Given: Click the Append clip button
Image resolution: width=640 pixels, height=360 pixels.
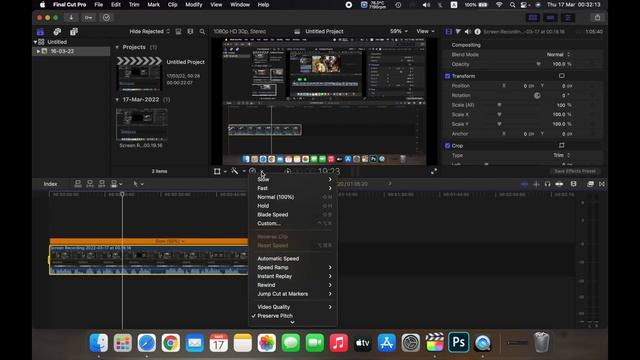Looking at the screenshot, I should pyautogui.click(x=102, y=184).
